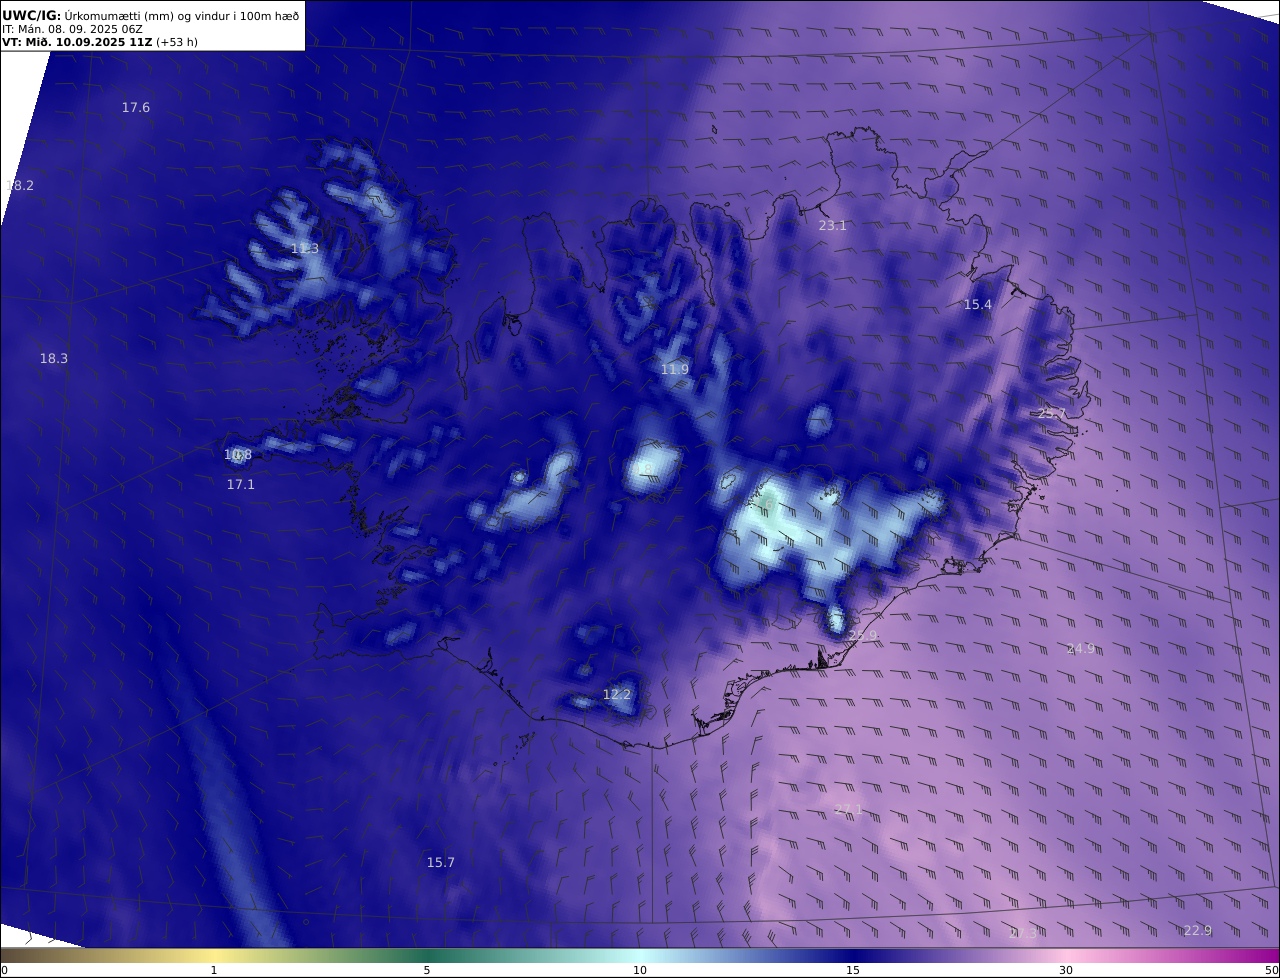Screen dimensions: 1280x978
Task: Click the colorbar tick label 0
Action: click(4, 970)
